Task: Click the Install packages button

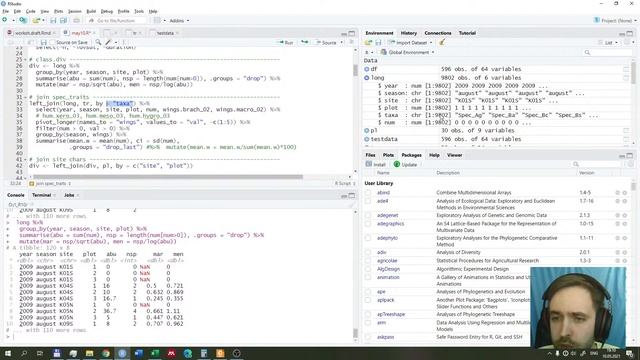Action: (x=376, y=164)
